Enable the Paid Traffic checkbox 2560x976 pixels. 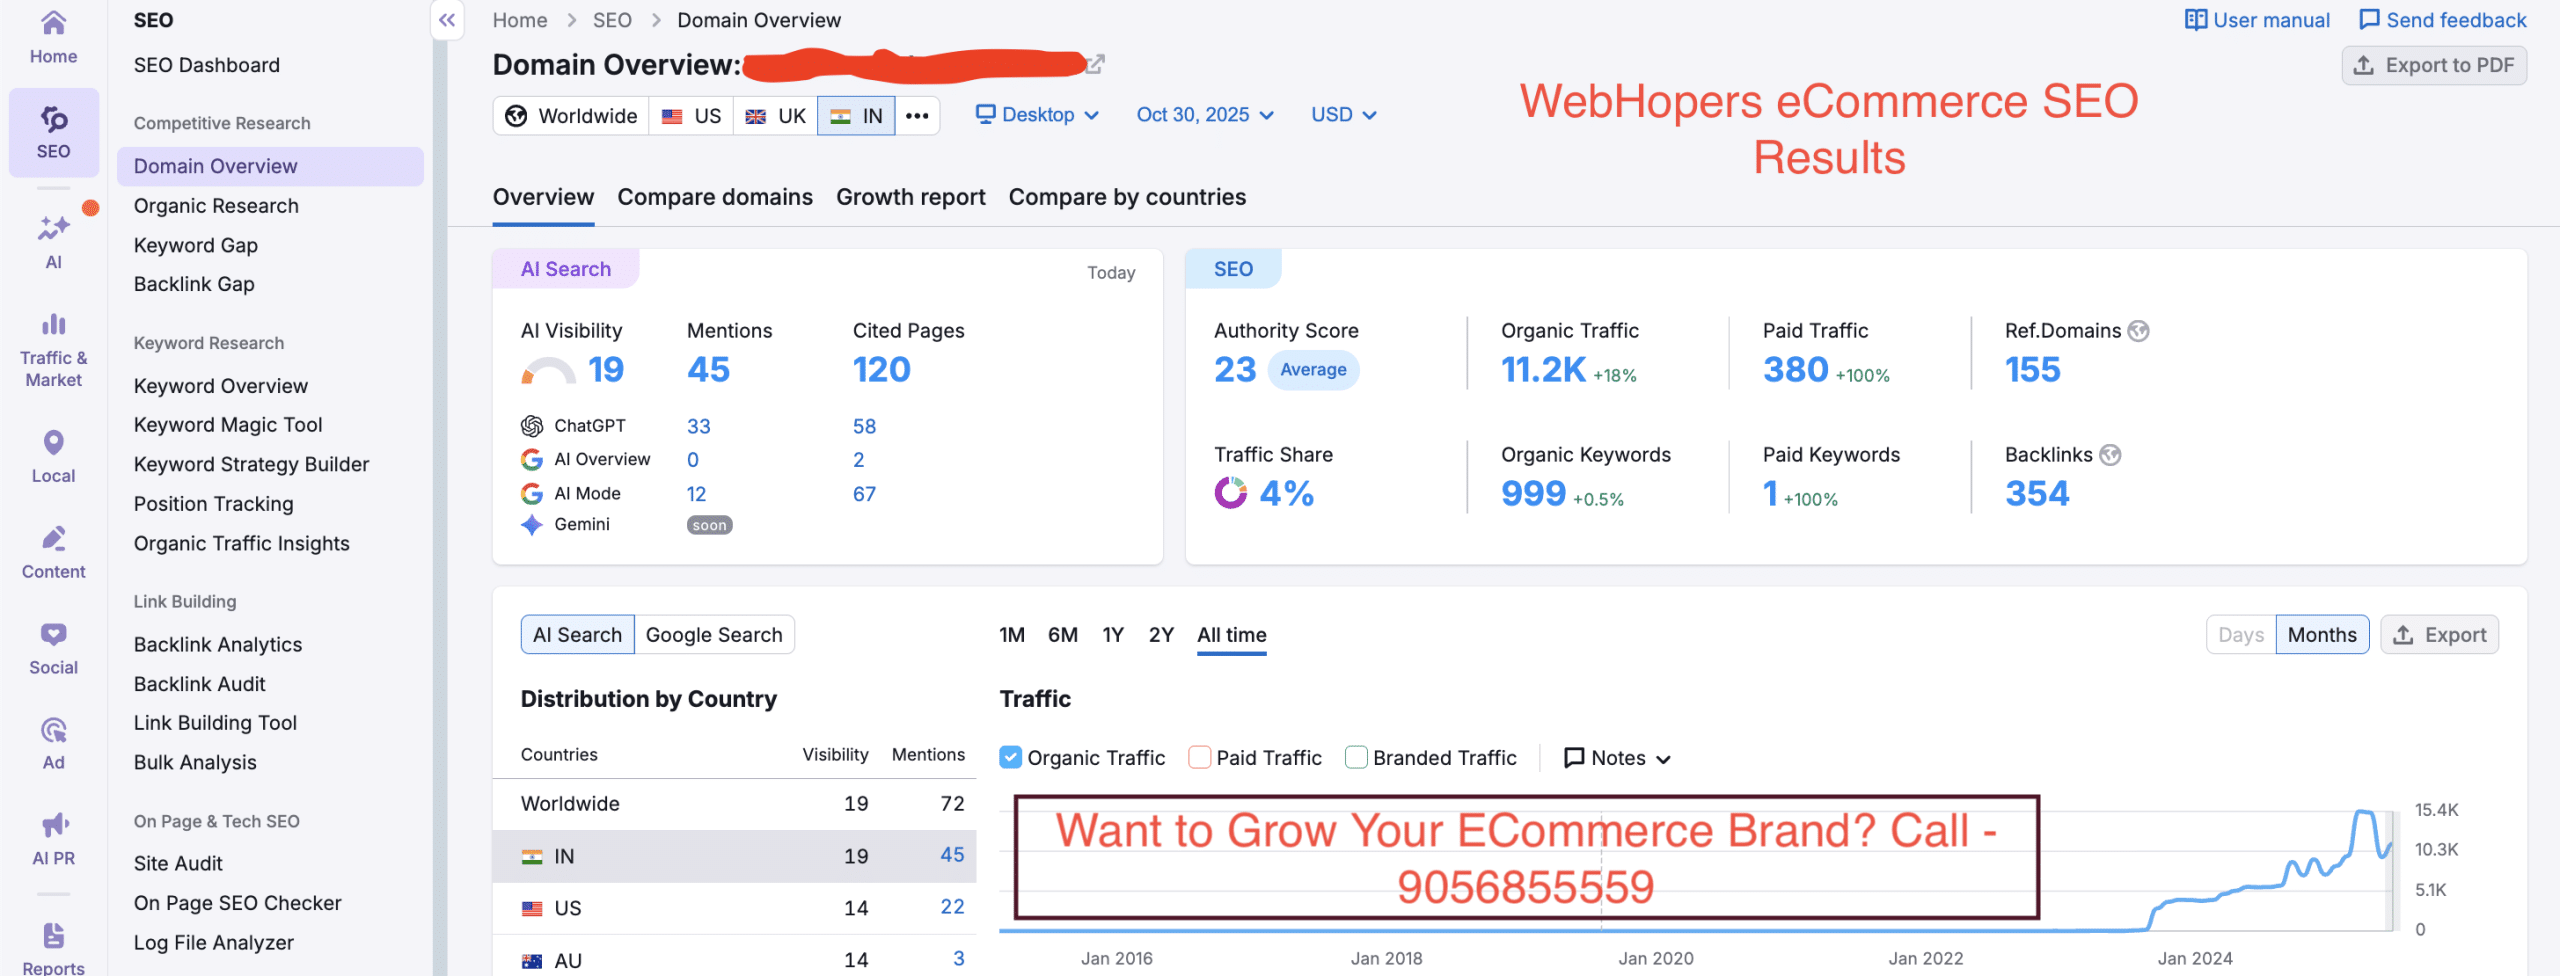pos(1198,757)
